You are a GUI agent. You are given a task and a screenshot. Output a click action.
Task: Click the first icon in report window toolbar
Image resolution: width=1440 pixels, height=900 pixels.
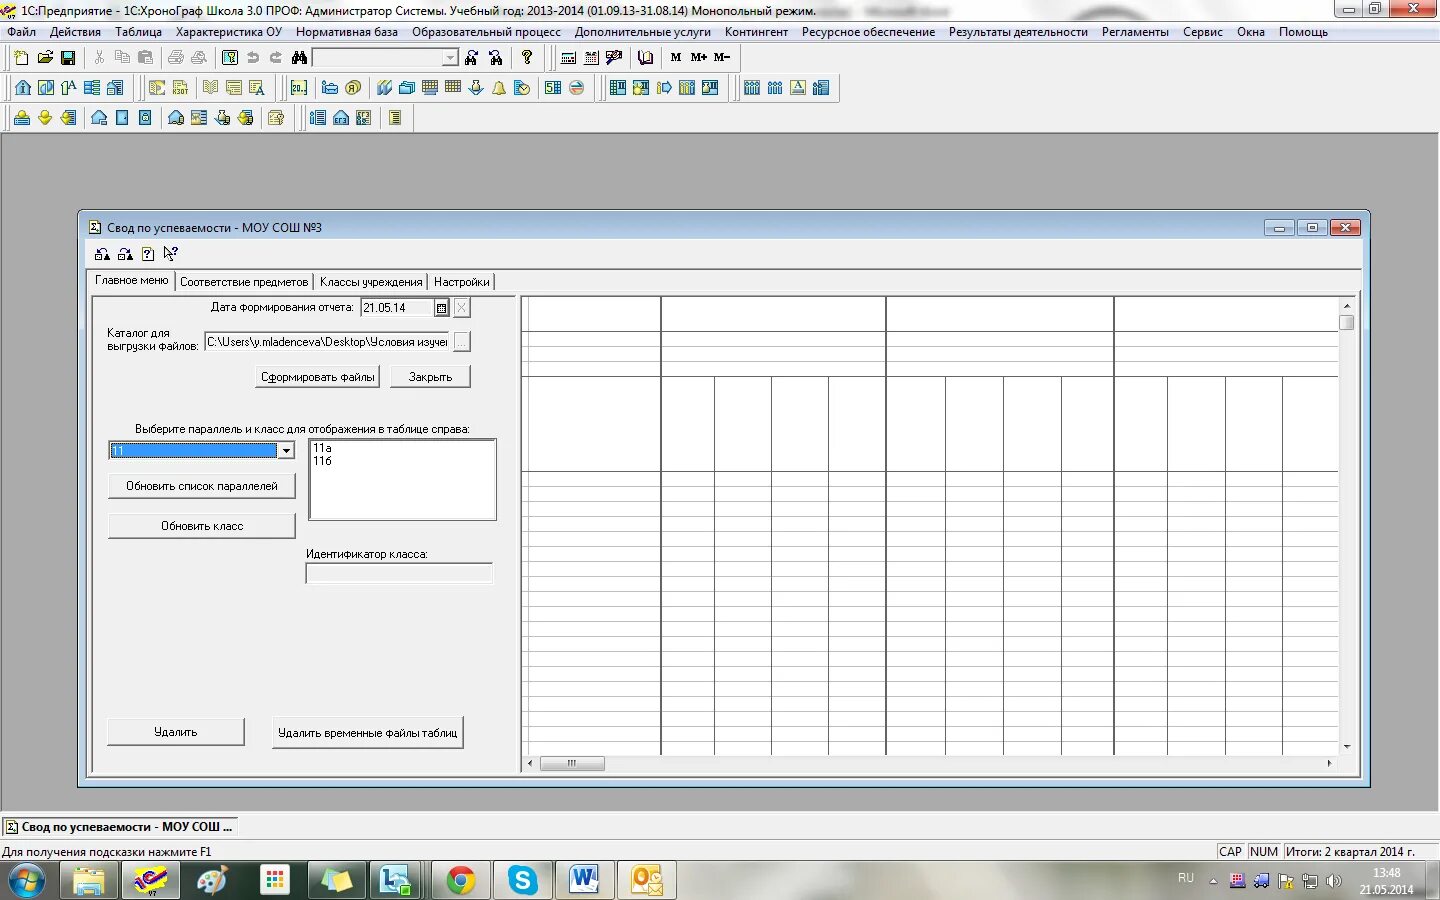[102, 254]
